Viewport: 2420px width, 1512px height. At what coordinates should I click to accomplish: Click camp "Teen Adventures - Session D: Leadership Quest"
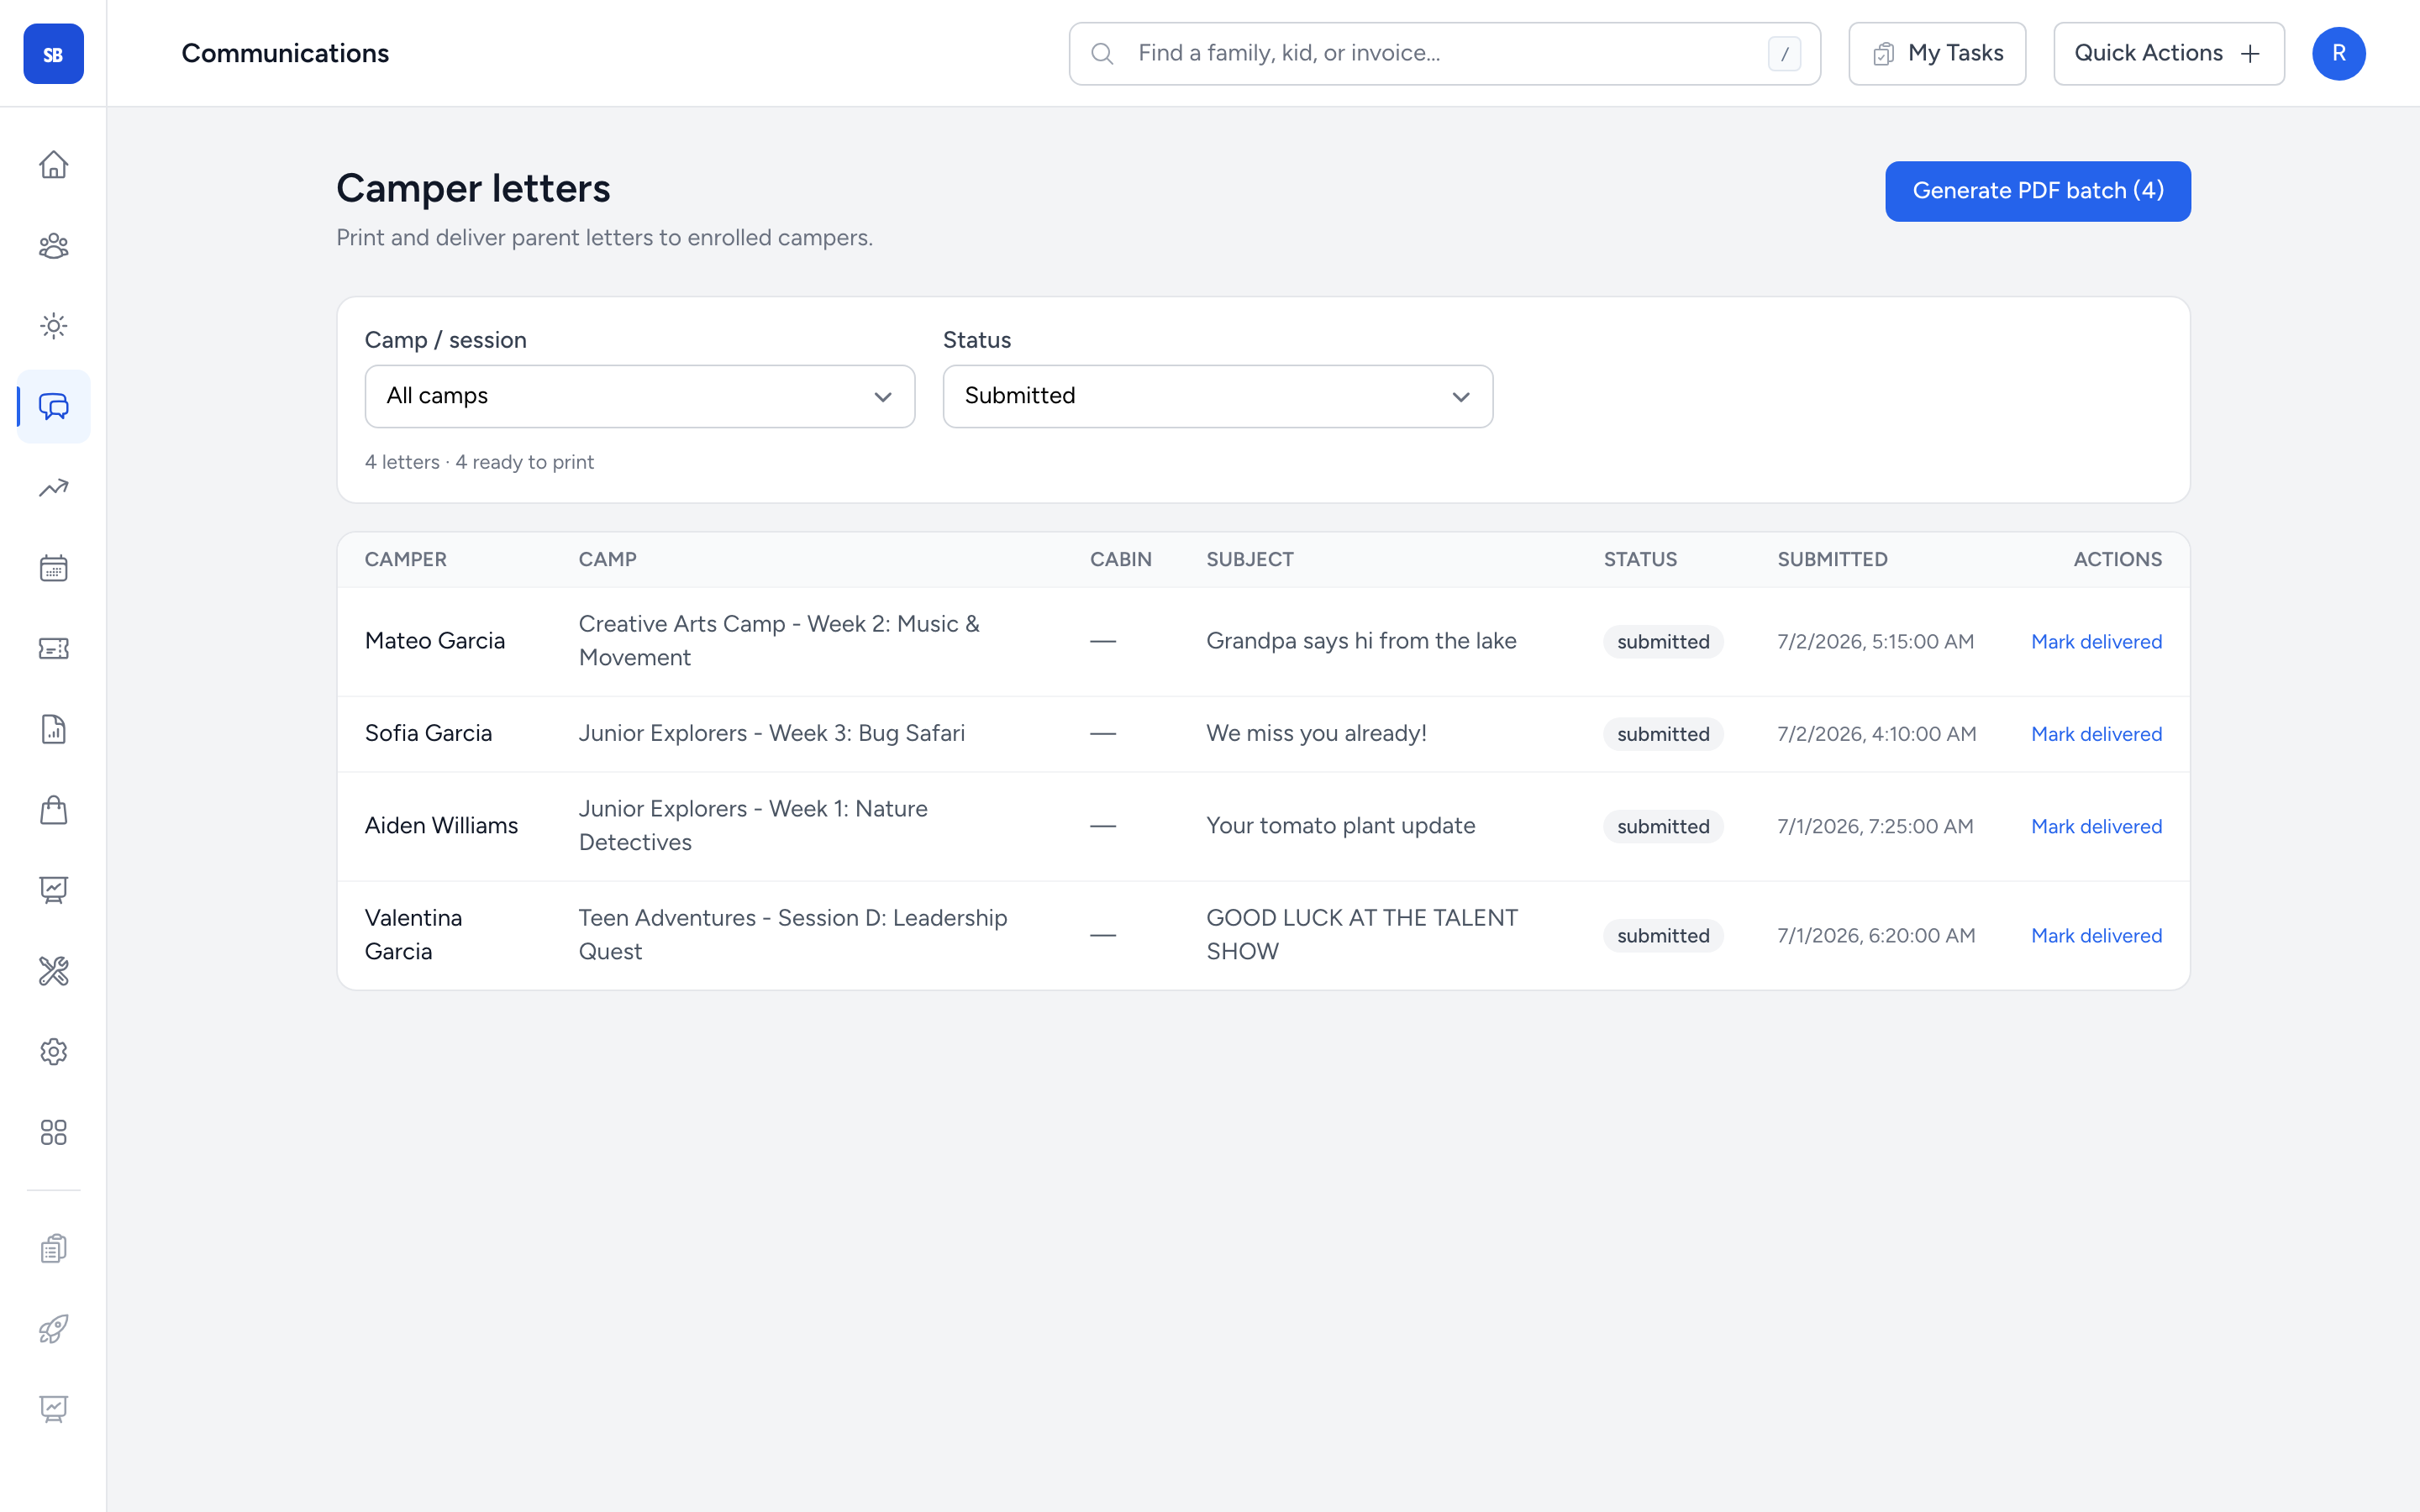[x=793, y=935]
